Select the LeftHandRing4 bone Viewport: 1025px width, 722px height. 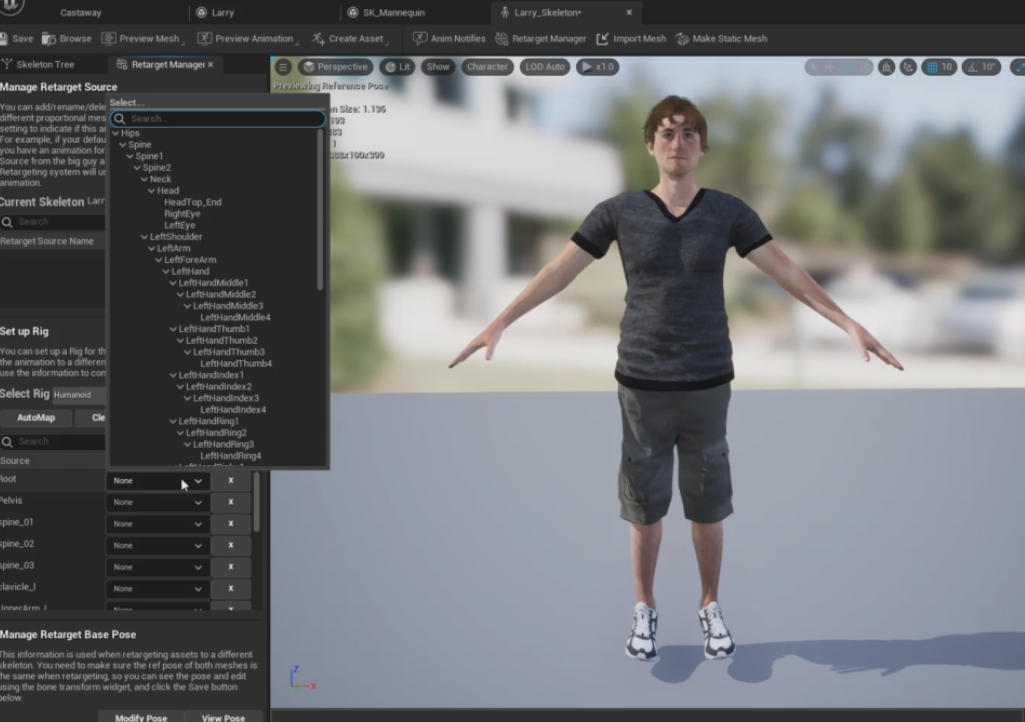tap(231, 456)
